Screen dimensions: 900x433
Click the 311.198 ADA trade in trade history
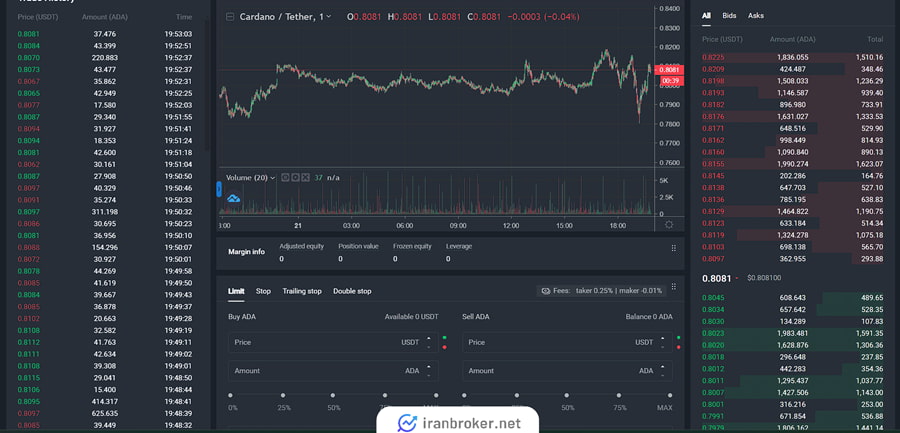(x=105, y=212)
